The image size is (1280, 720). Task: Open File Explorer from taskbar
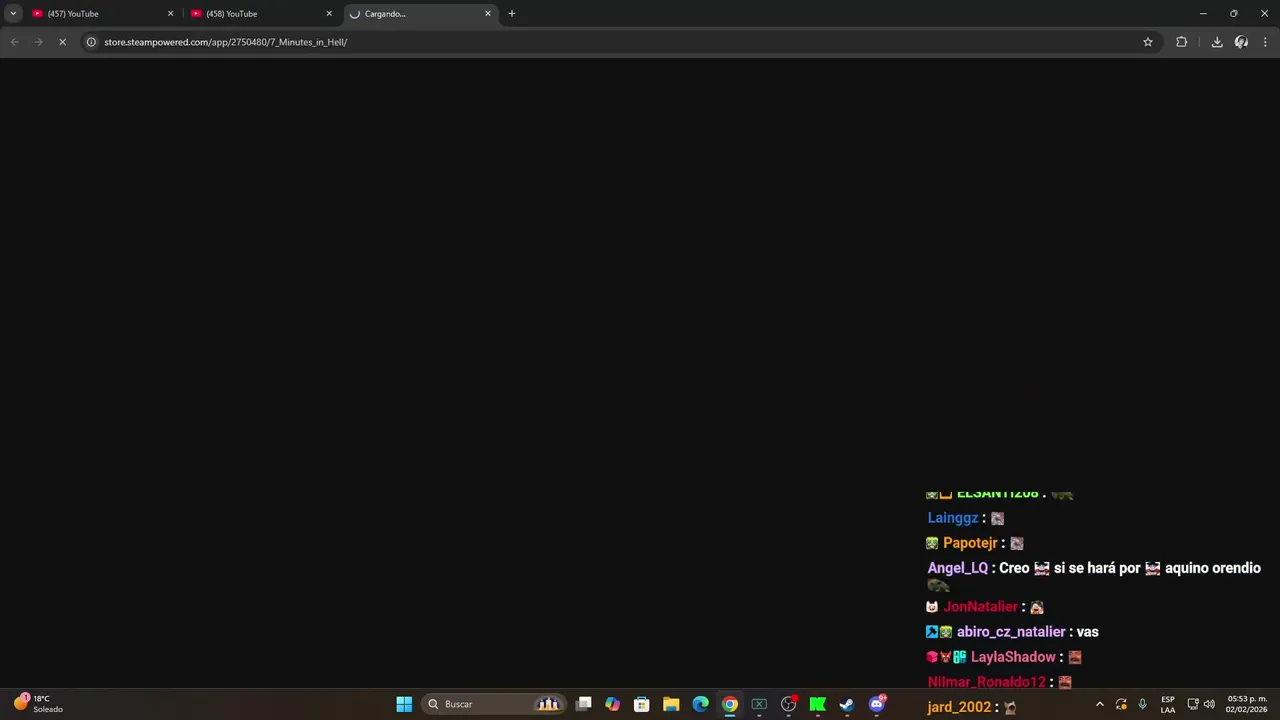tap(671, 704)
